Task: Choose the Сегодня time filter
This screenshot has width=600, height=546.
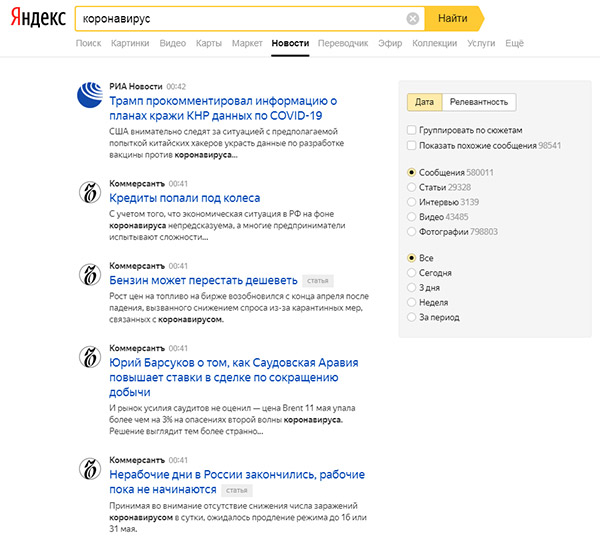Action: (411, 273)
